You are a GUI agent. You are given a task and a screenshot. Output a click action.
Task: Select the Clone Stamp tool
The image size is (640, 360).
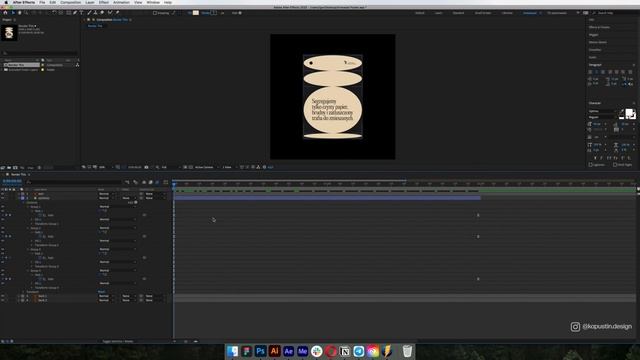click(x=95, y=13)
